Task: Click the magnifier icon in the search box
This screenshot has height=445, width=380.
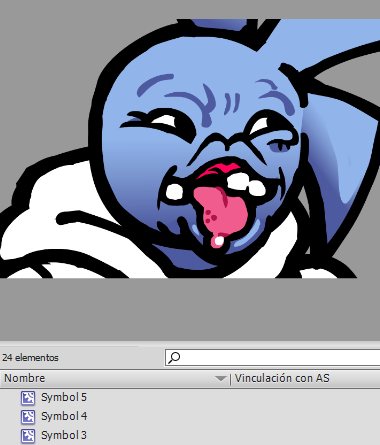Action: point(174,358)
